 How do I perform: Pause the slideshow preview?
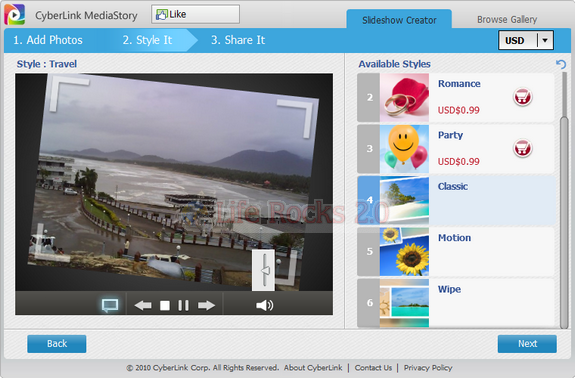[x=183, y=305]
